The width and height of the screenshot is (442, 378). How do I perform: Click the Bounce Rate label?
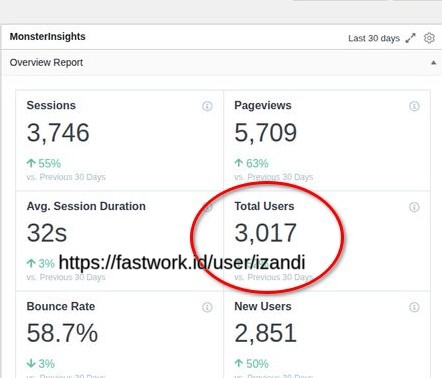pyautogui.click(x=61, y=306)
